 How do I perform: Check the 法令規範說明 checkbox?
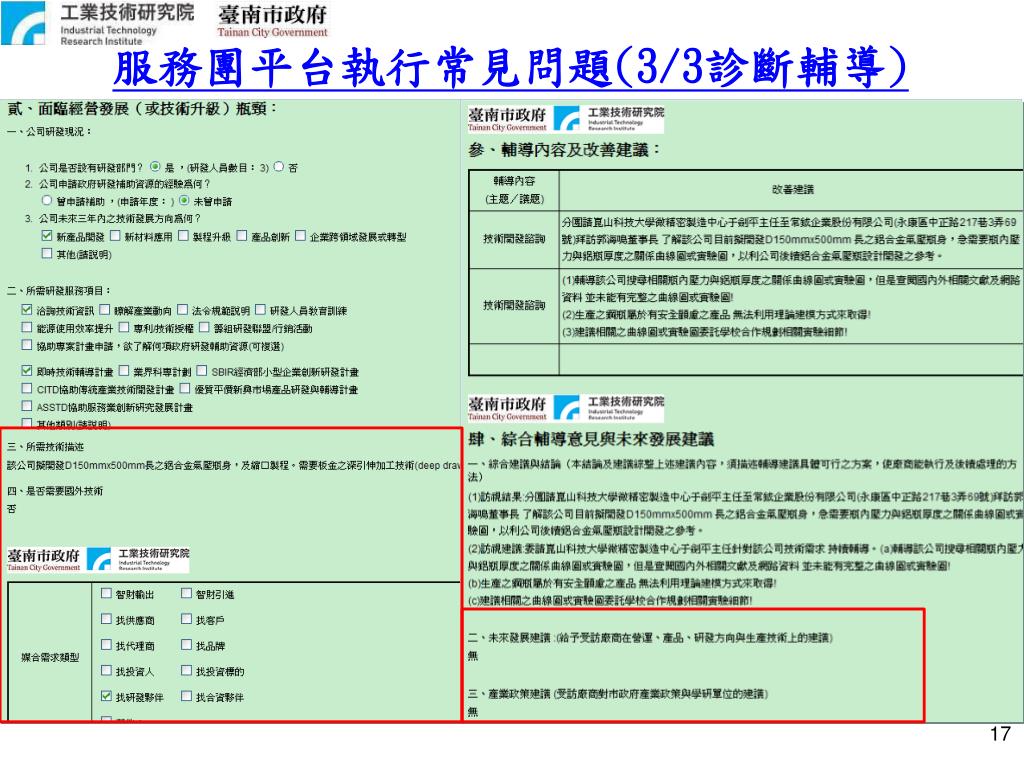click(x=183, y=310)
